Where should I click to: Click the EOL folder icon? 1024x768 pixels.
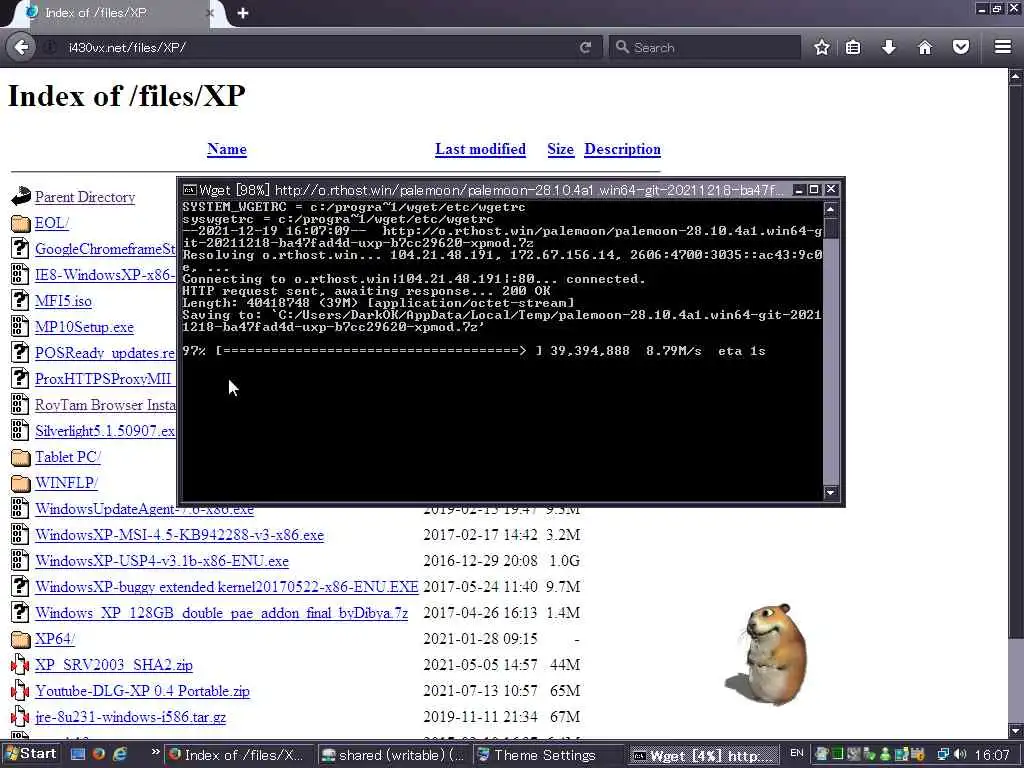pos(21,223)
